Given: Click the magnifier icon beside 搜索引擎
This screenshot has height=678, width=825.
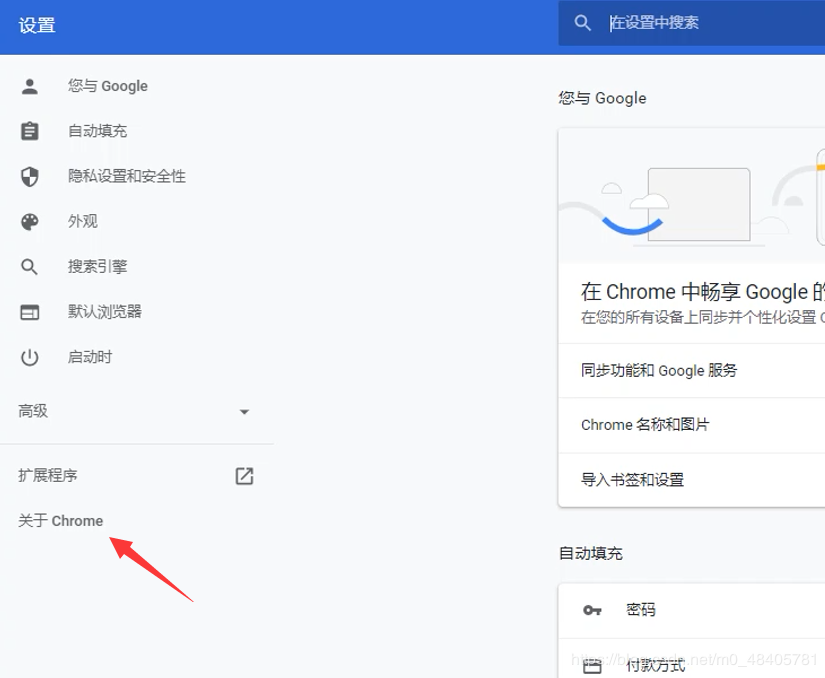Looking at the screenshot, I should 29,267.
